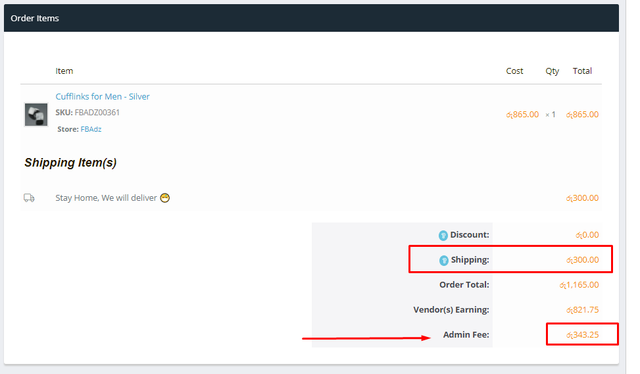
Task: Click the shipping item cost 300.00 value
Action: coord(582,198)
